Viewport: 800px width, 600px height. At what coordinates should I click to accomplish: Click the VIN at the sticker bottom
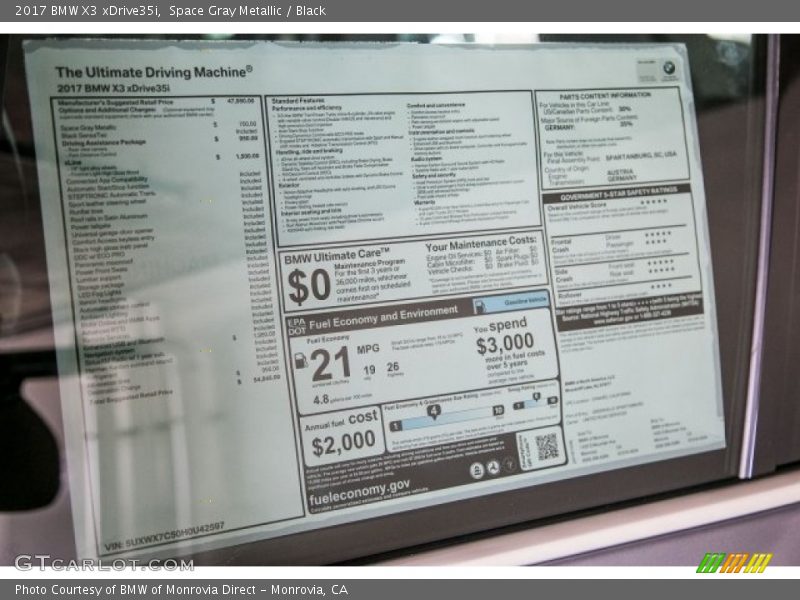(164, 536)
